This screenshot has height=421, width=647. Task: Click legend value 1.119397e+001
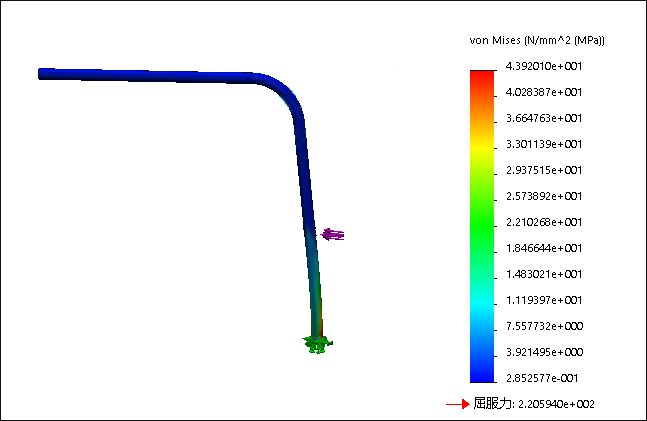(x=544, y=300)
